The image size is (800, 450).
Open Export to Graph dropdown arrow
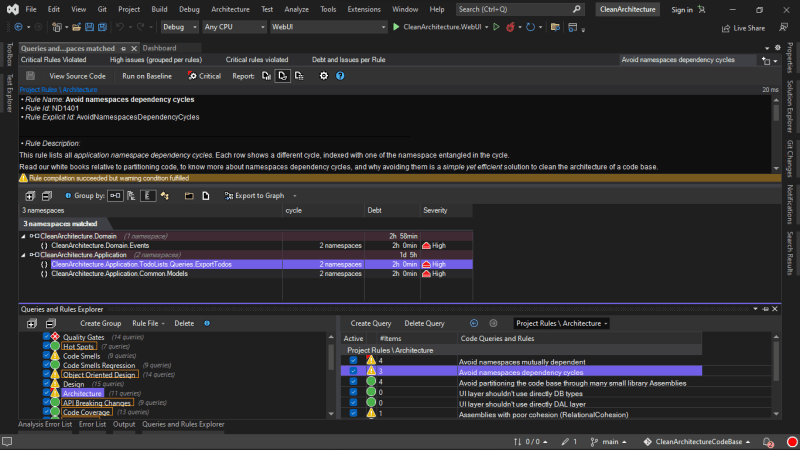[x=294, y=196]
